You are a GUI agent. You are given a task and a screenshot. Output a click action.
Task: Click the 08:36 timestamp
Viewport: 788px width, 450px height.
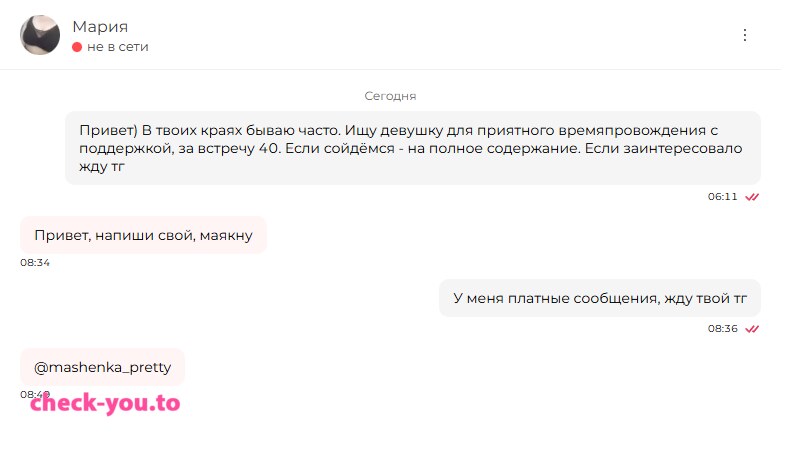click(x=722, y=329)
